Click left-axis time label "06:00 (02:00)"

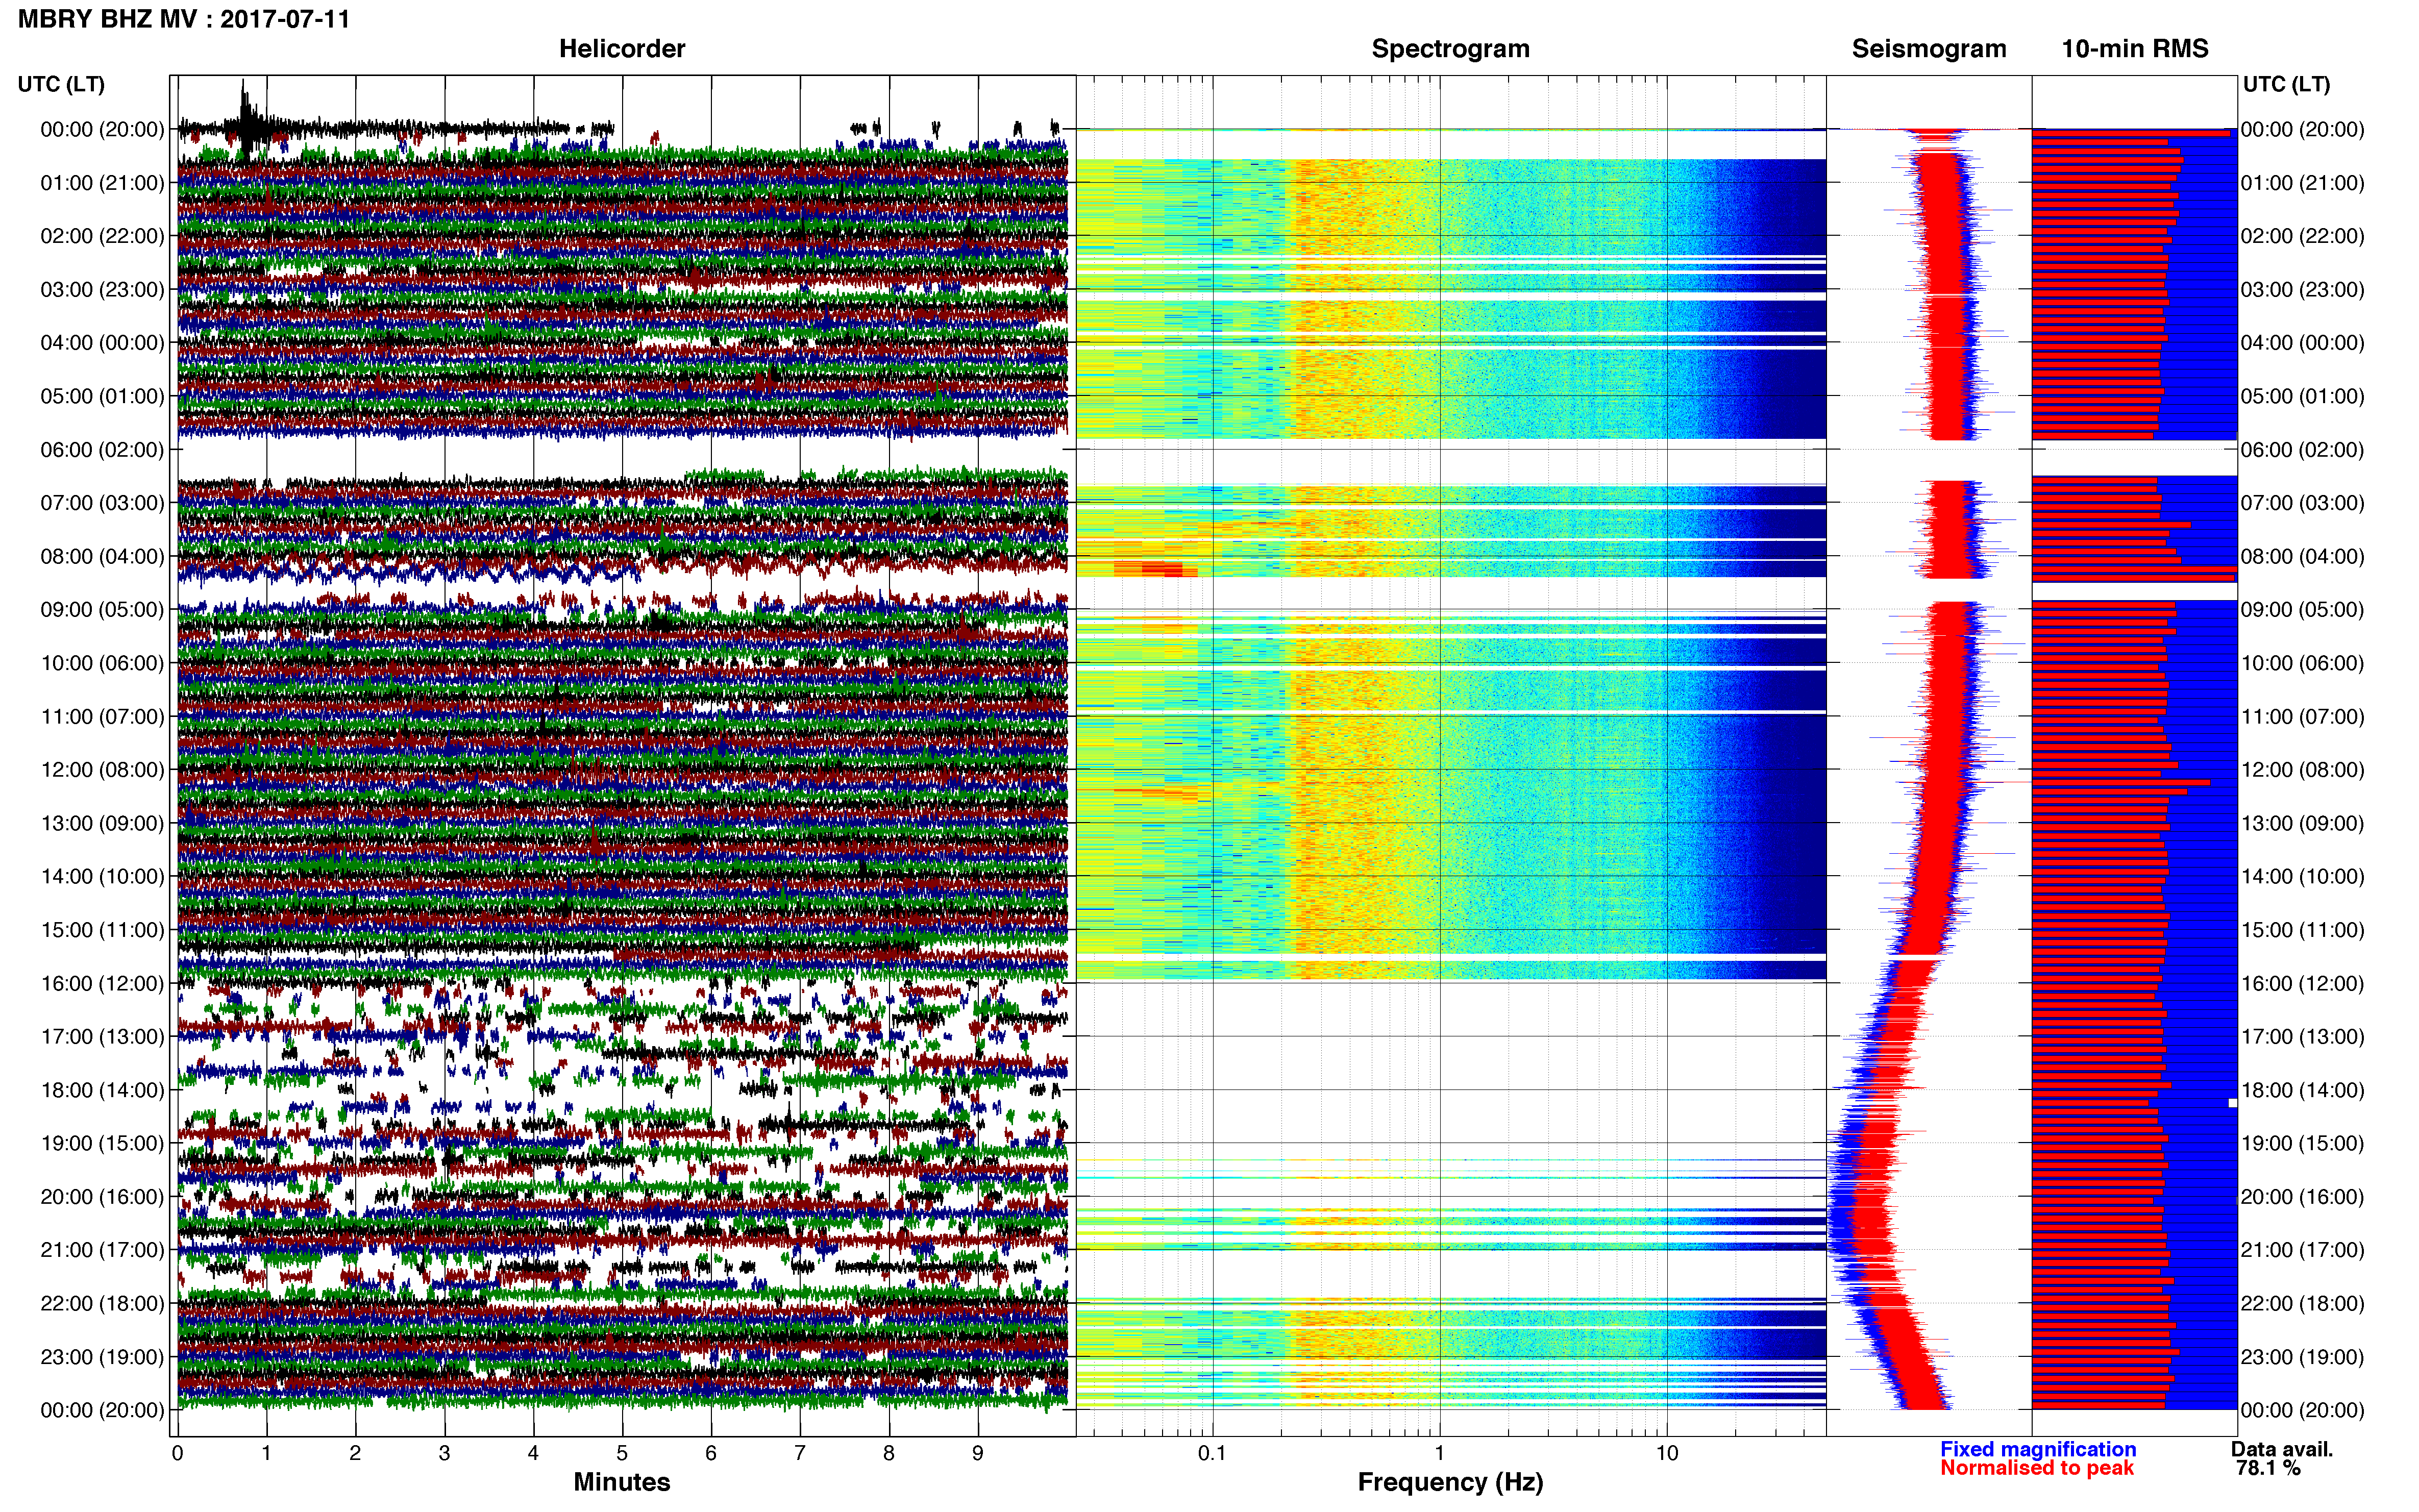click(102, 450)
